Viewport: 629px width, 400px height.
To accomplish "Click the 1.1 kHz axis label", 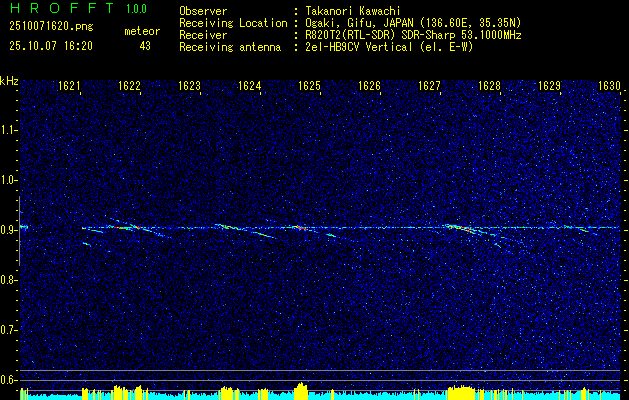I will 9,130.
